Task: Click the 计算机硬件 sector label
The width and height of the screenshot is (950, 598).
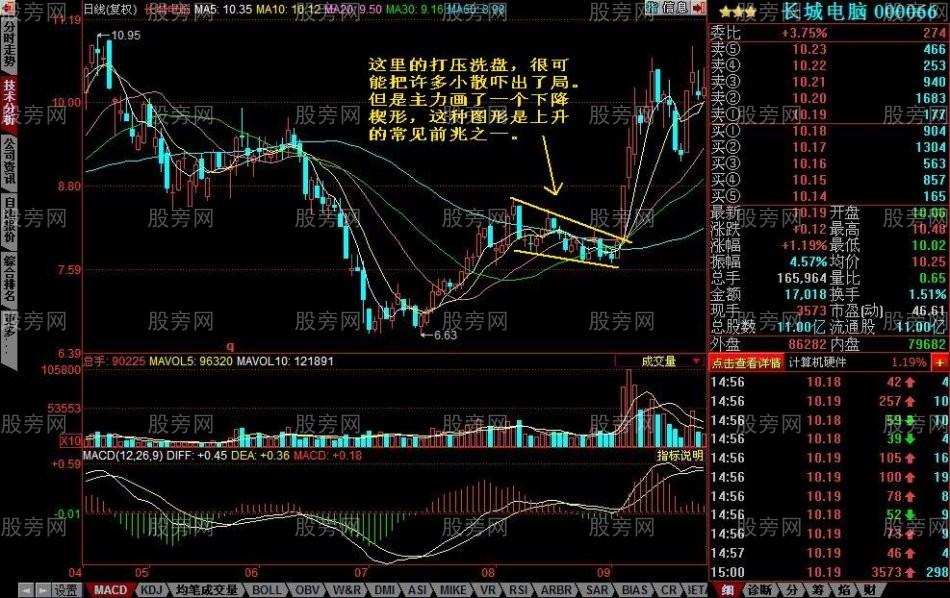Action: (817, 363)
